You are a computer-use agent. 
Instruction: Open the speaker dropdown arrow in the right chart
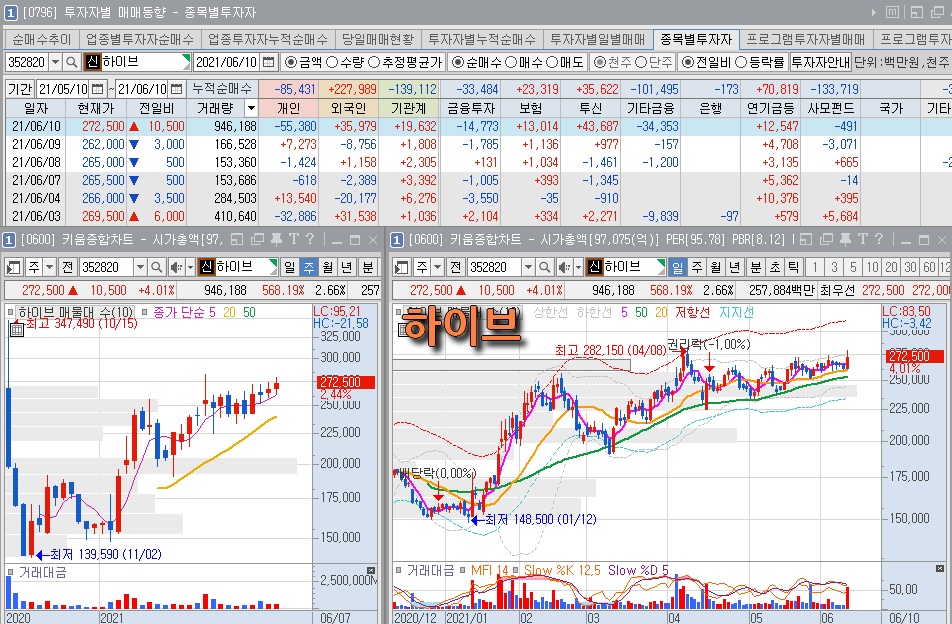[578, 267]
